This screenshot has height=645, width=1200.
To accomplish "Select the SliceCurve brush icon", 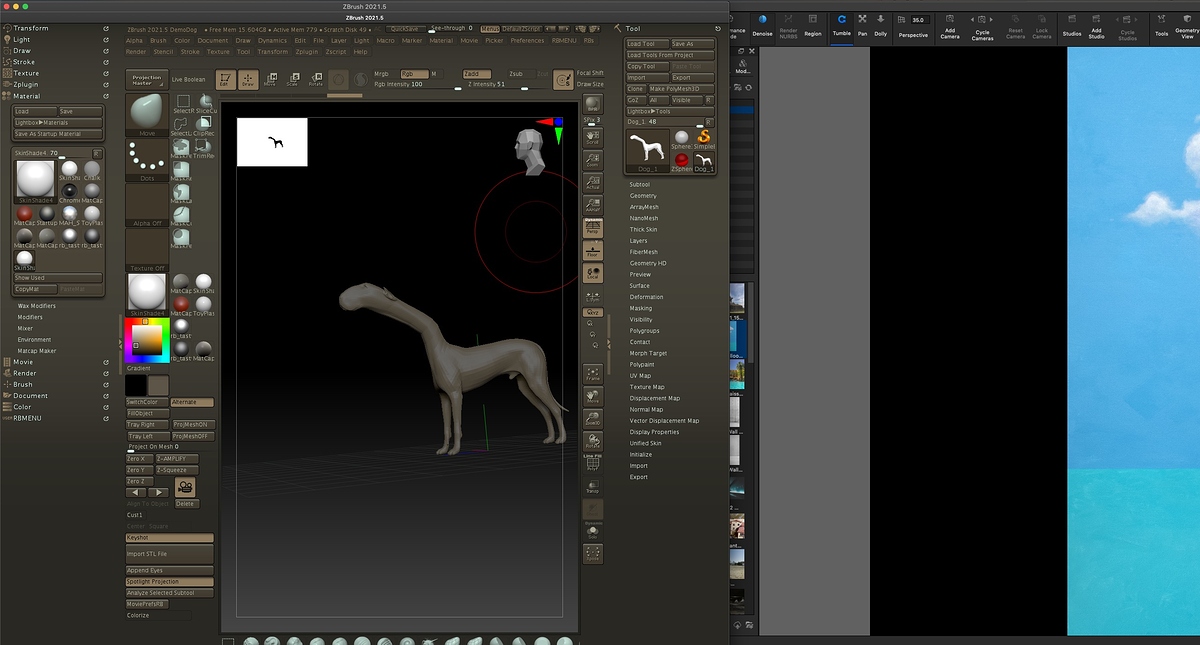I will 205,103.
